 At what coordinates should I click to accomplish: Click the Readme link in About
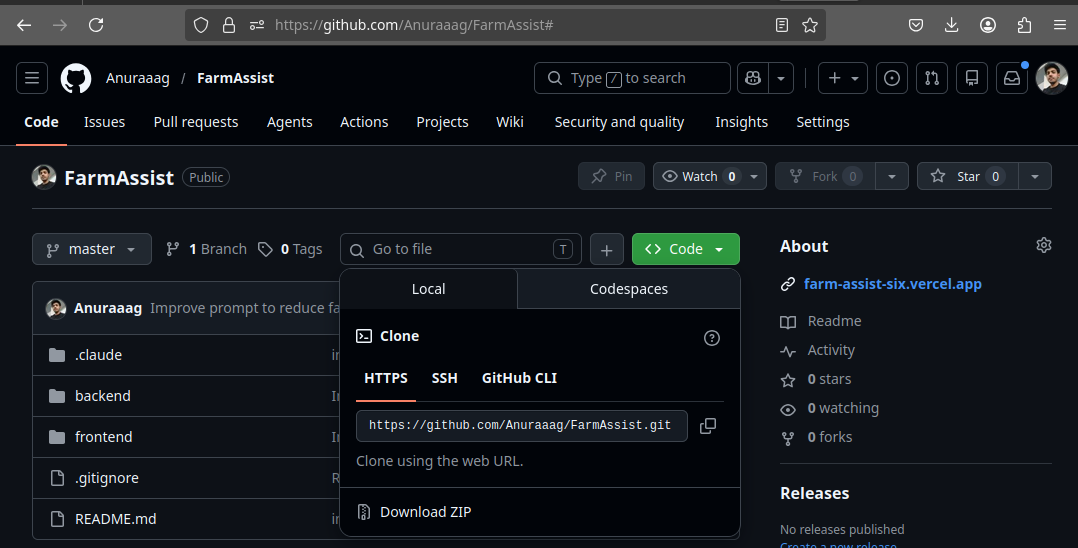[834, 321]
